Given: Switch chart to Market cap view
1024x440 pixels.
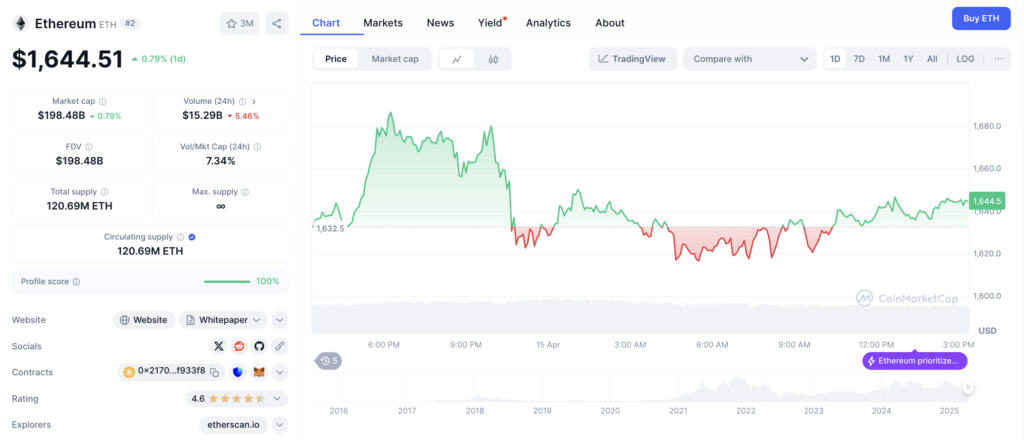Looking at the screenshot, I should [x=395, y=59].
